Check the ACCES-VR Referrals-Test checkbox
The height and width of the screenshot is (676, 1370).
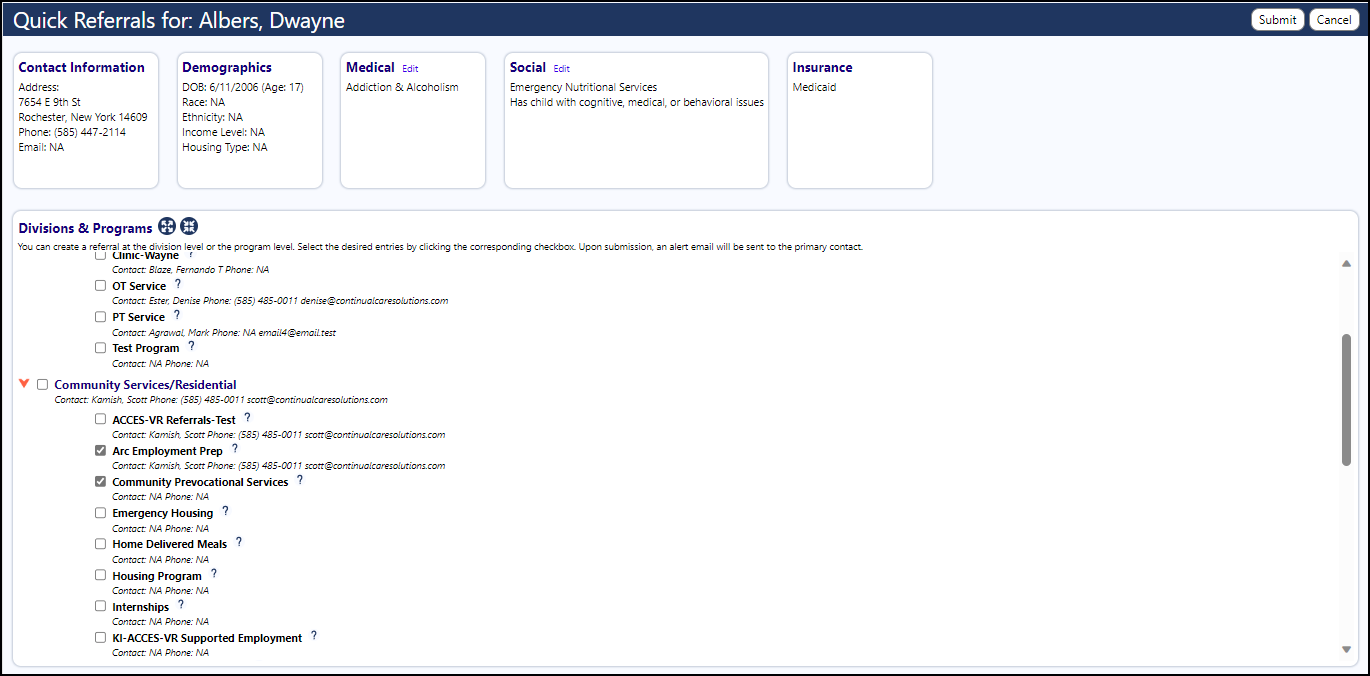tap(100, 420)
